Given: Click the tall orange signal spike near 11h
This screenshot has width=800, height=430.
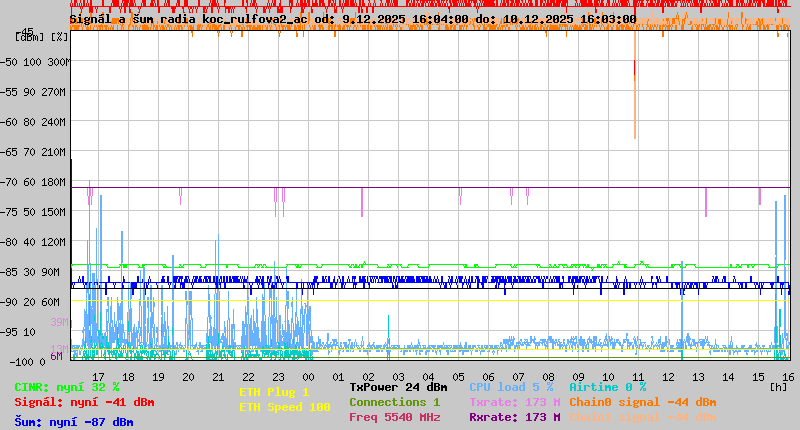Looking at the screenshot, I should click(635, 85).
